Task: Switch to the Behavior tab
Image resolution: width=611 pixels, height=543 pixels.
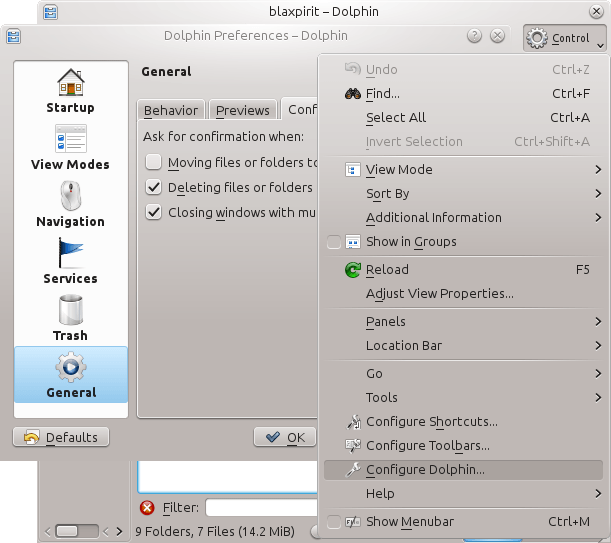Action: [x=171, y=110]
